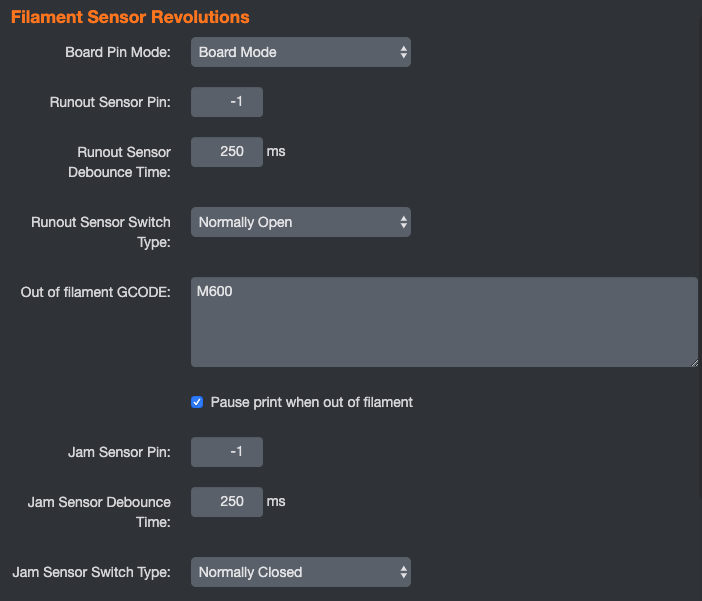This screenshot has height=601, width=702.
Task: Open the Board Pin Mode dropdown
Action: tap(300, 52)
